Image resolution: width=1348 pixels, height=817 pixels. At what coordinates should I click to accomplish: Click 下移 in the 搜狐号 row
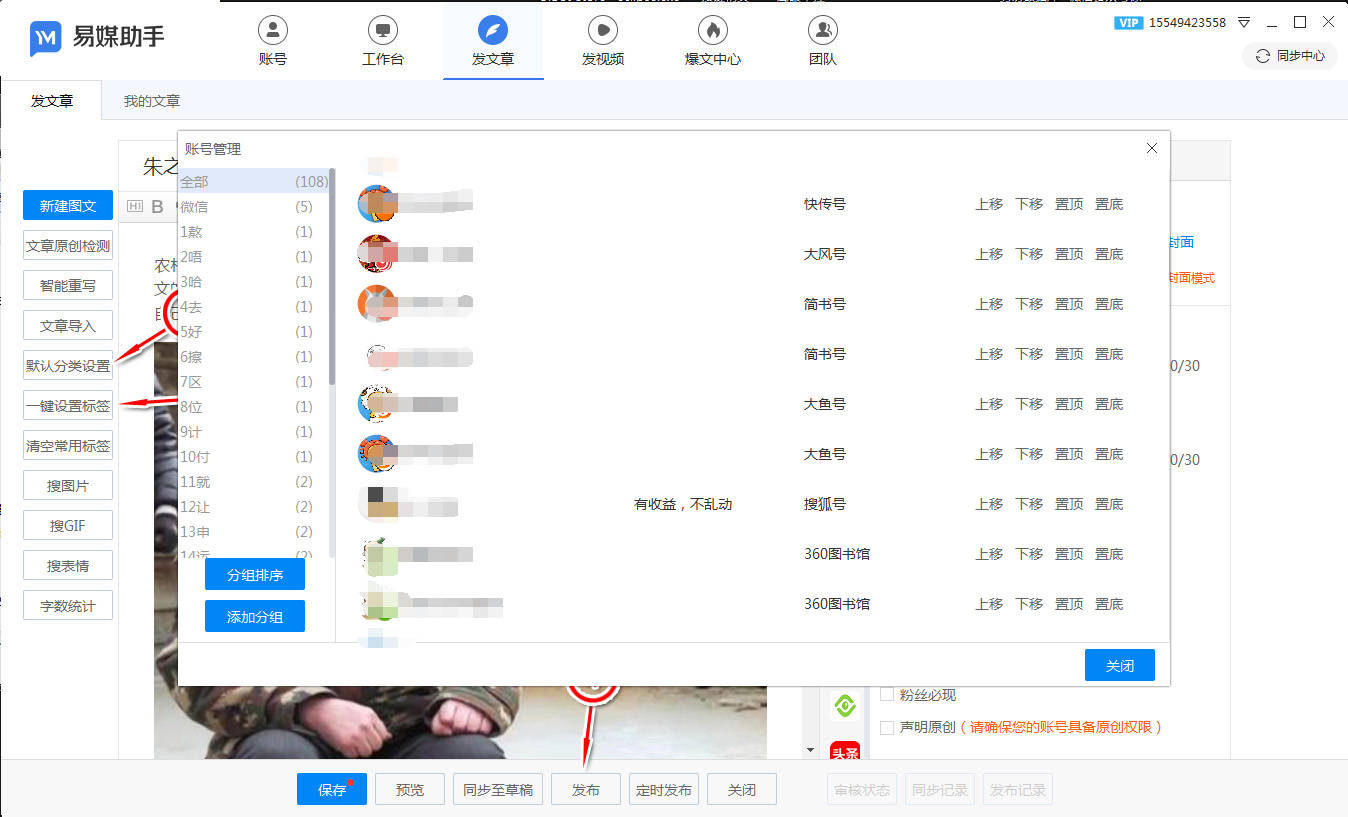pos(1029,503)
